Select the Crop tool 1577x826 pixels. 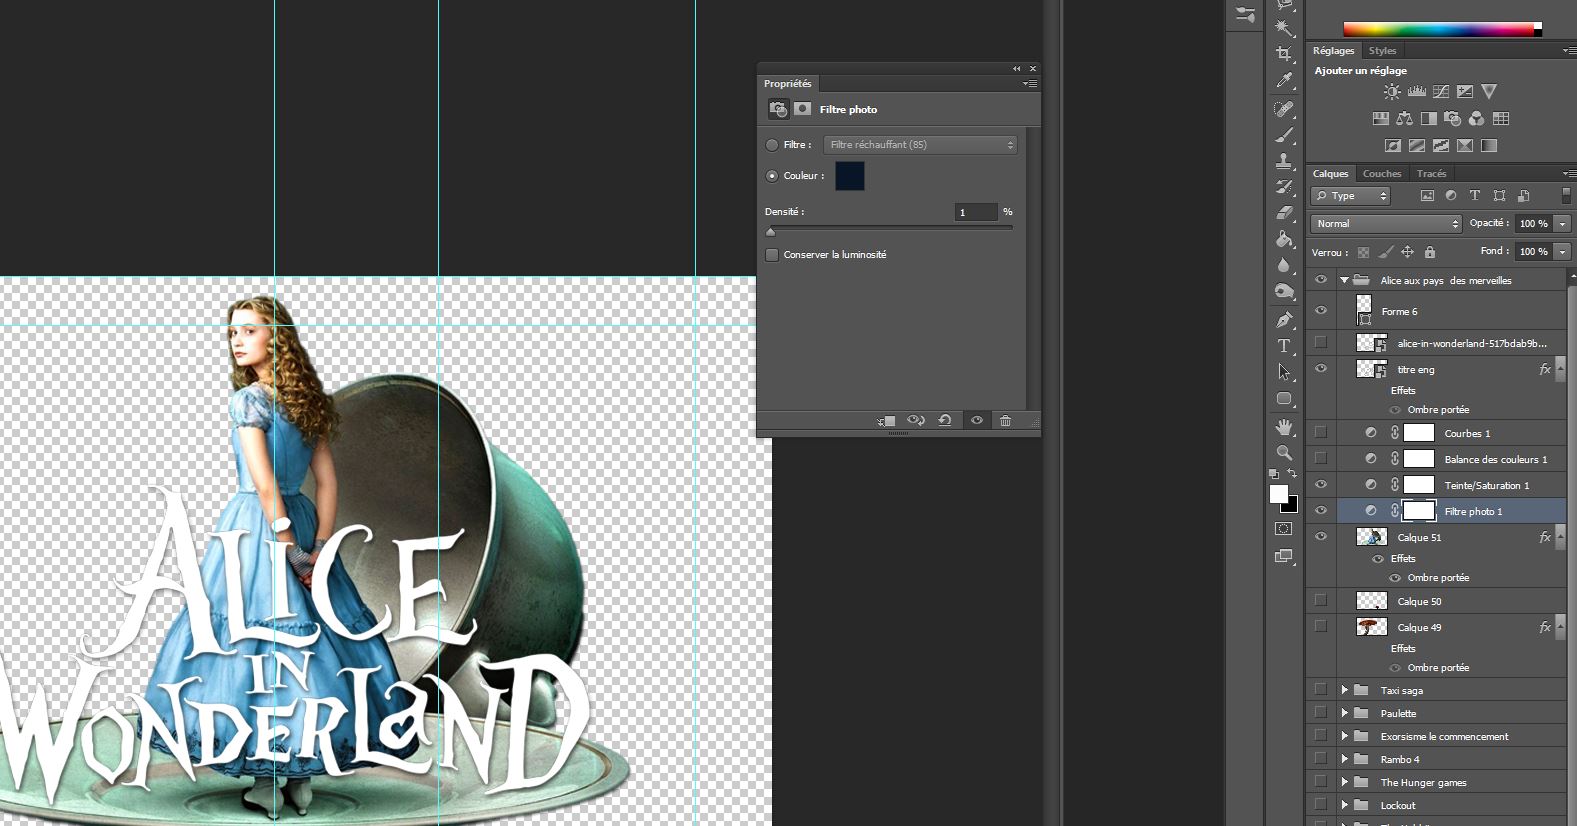(1284, 54)
